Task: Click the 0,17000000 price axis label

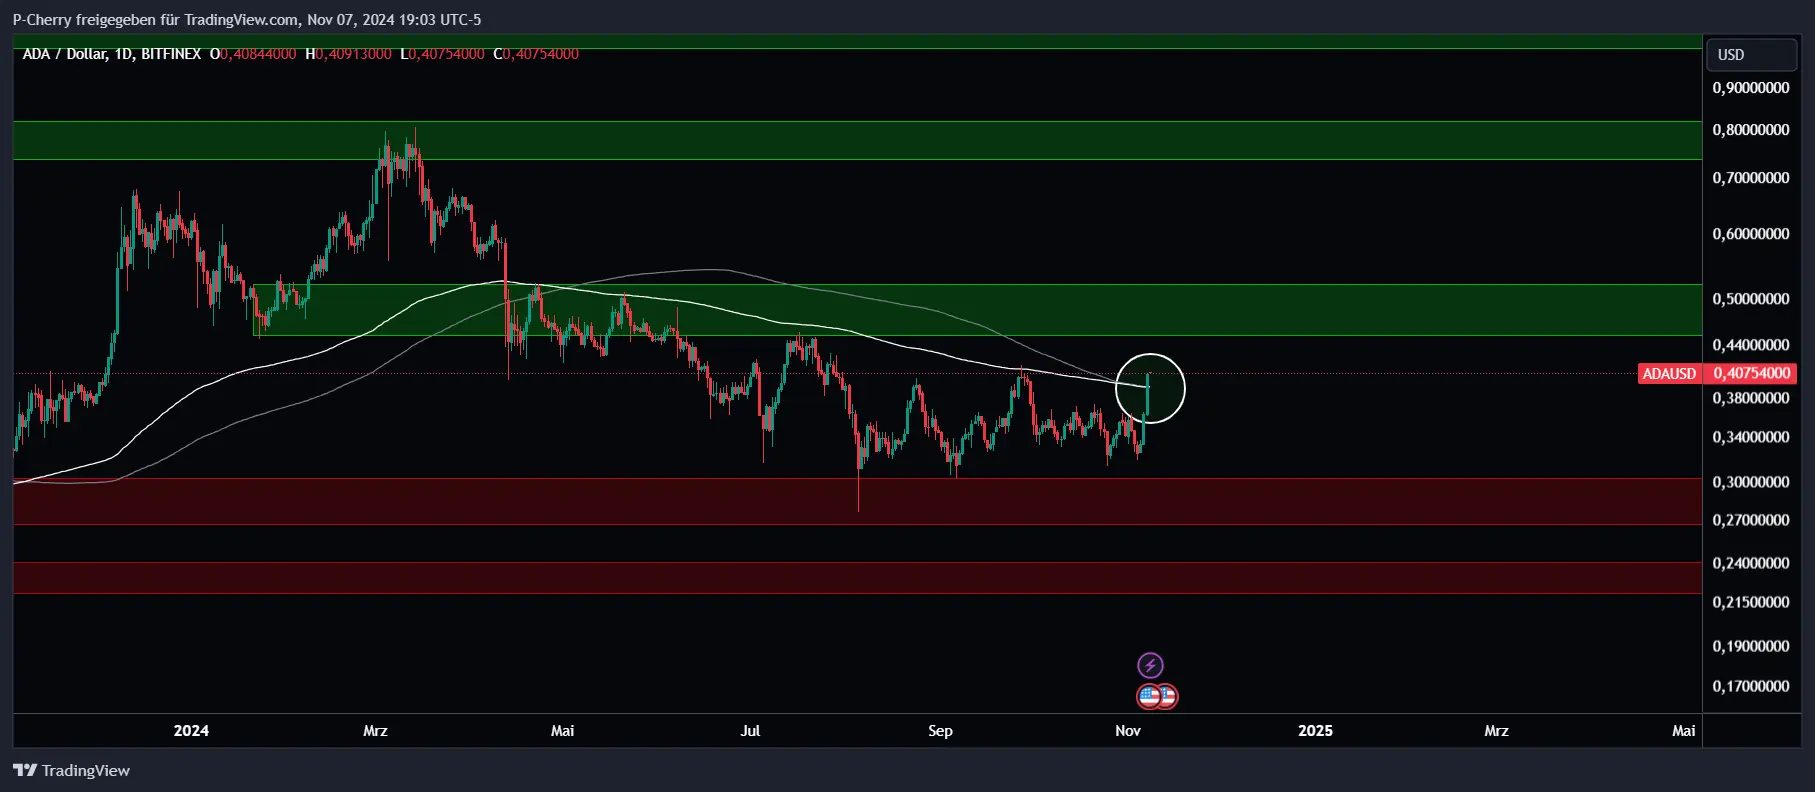Action: pyautogui.click(x=1751, y=686)
